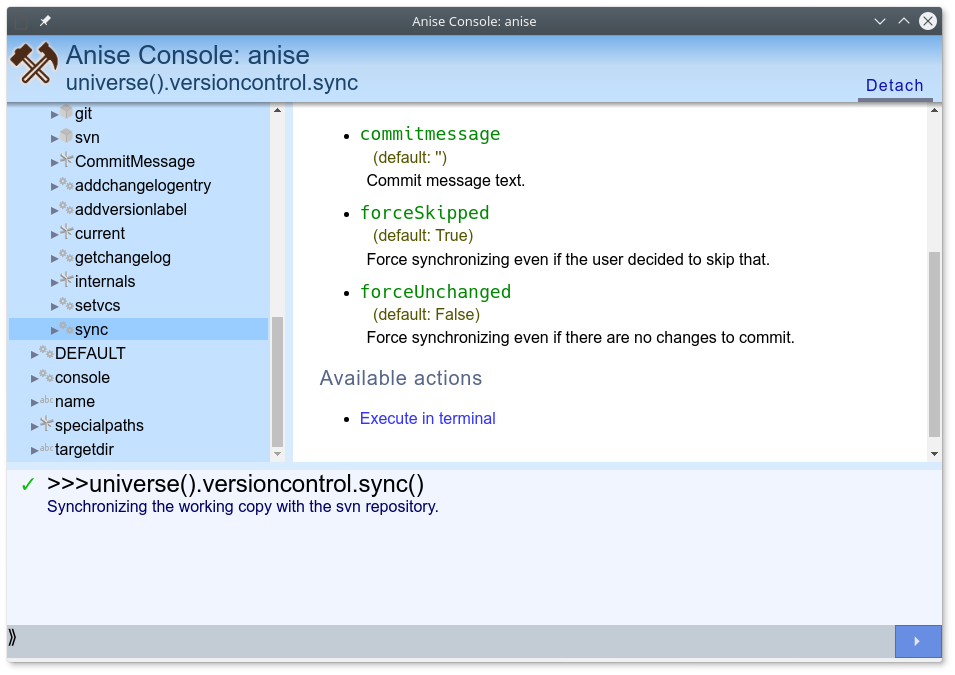Click tree panel scroll down arrow
The width and height of the screenshot is (955, 675).
click(277, 454)
